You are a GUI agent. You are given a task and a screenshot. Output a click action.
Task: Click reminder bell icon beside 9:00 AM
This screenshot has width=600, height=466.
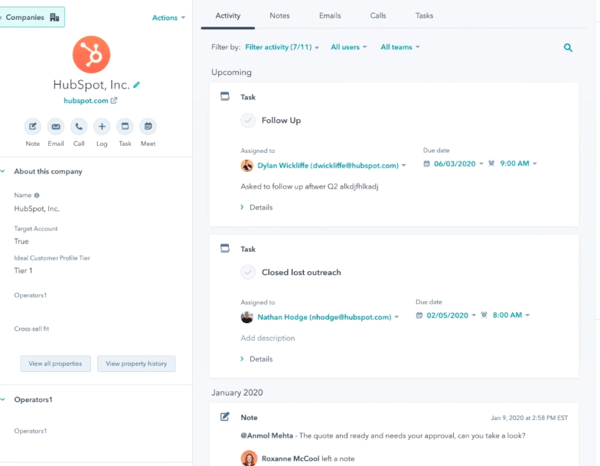[x=492, y=163]
